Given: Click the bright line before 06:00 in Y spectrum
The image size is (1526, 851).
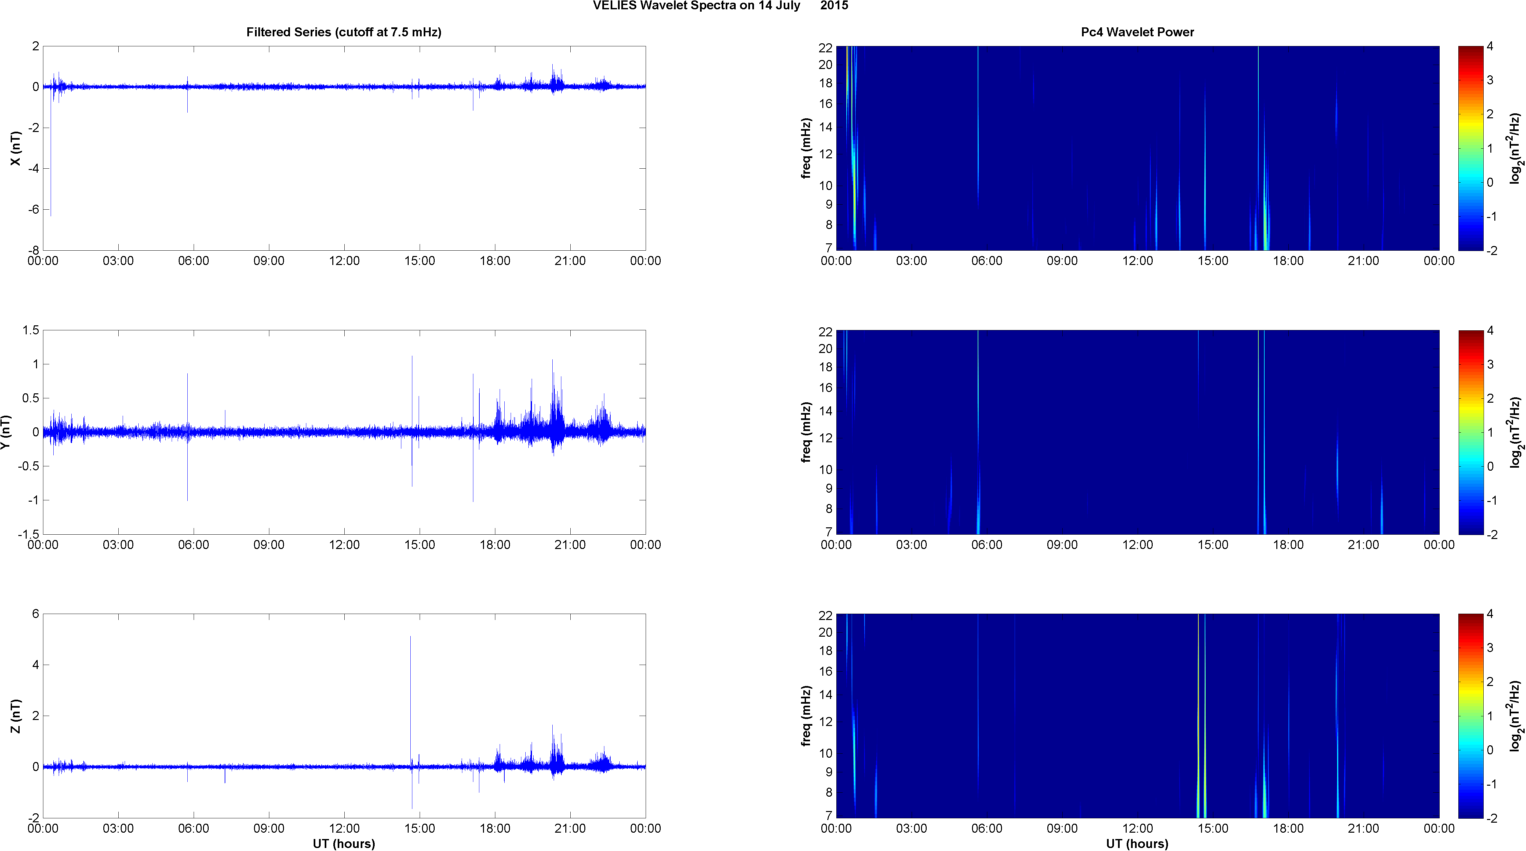Looking at the screenshot, I should pyautogui.click(x=978, y=432).
